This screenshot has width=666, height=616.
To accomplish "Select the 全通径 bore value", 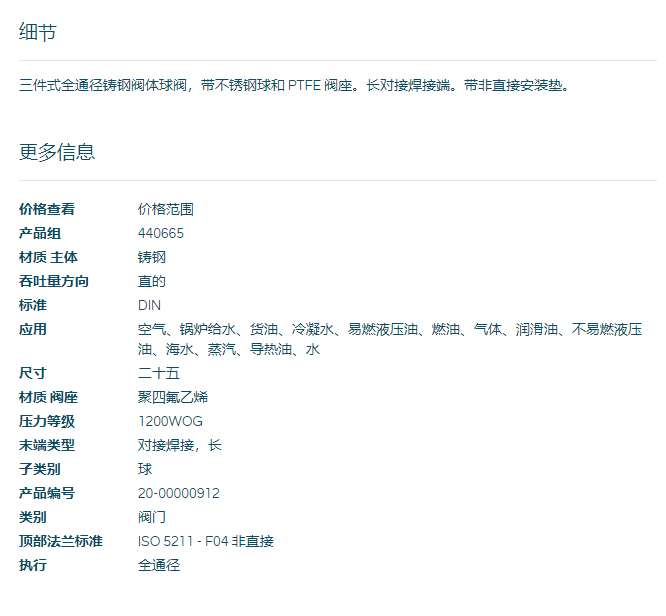I will [x=159, y=565].
